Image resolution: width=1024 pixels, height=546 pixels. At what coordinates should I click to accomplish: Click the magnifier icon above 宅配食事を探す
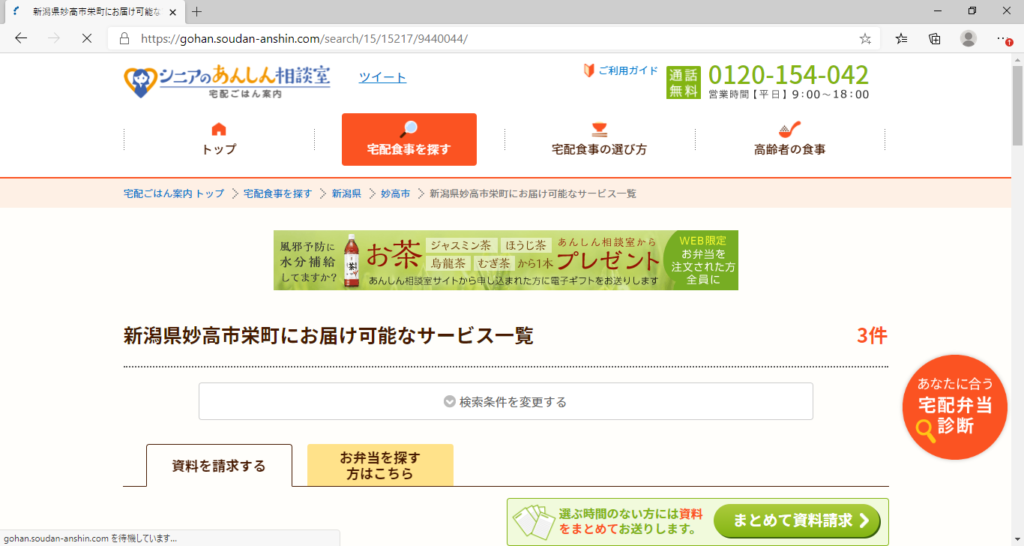[x=409, y=129]
